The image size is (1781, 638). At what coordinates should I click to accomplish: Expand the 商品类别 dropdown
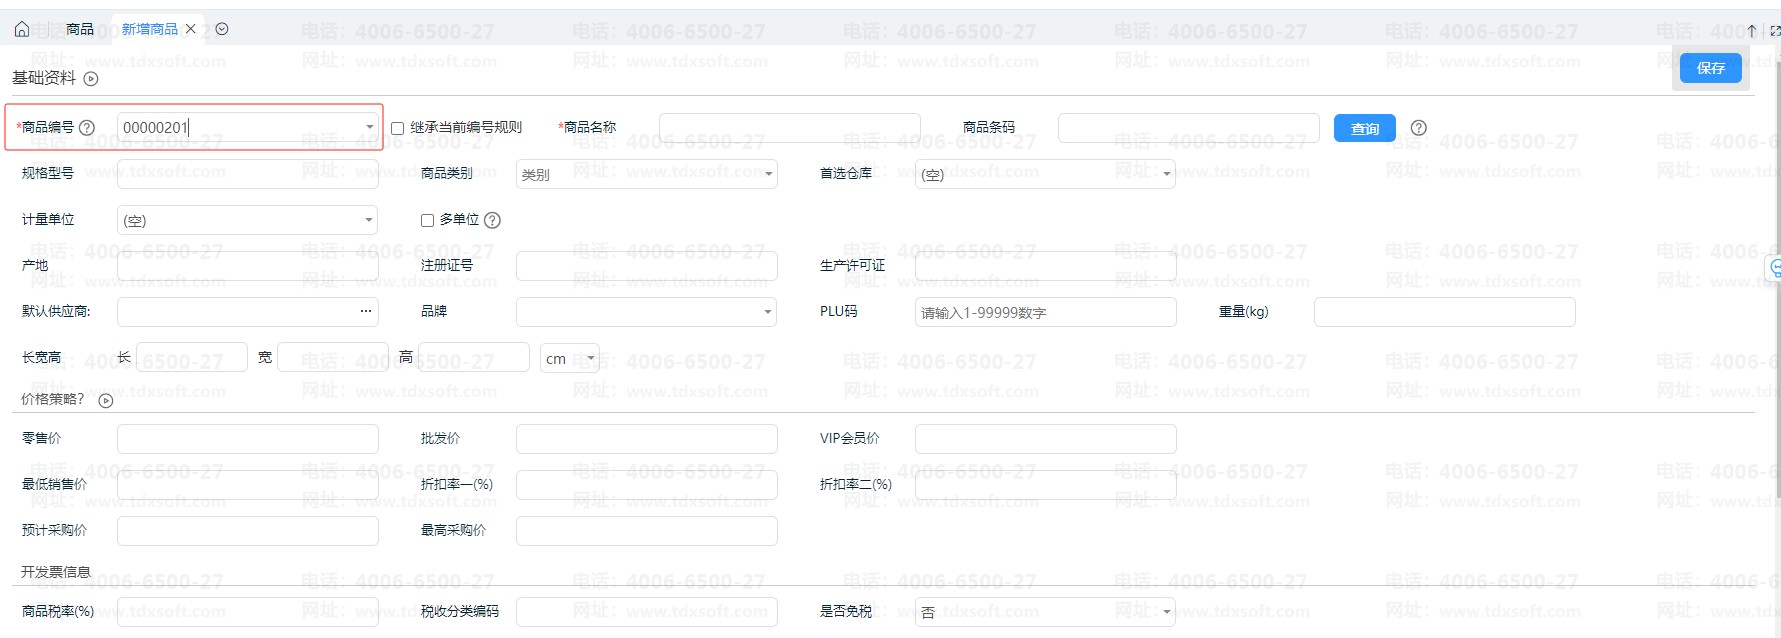click(x=768, y=174)
